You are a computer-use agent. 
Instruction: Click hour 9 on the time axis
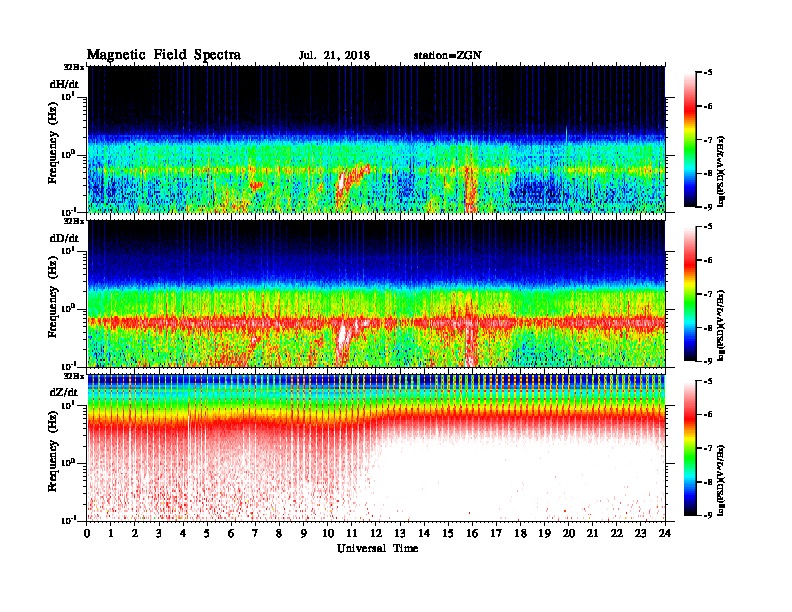[304, 534]
